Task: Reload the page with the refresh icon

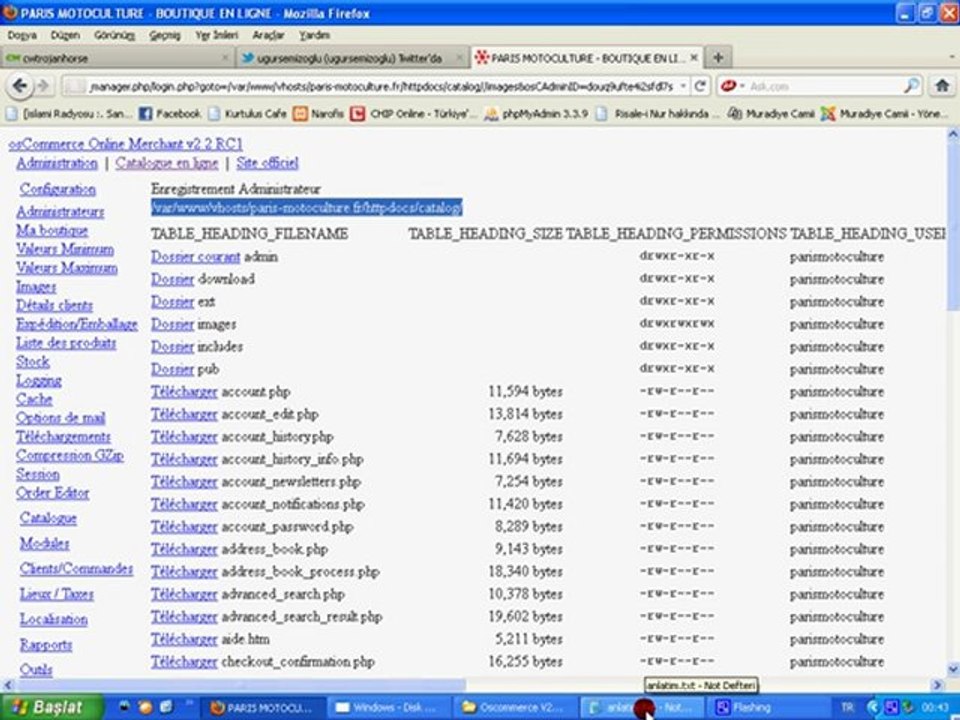Action: coord(700,86)
